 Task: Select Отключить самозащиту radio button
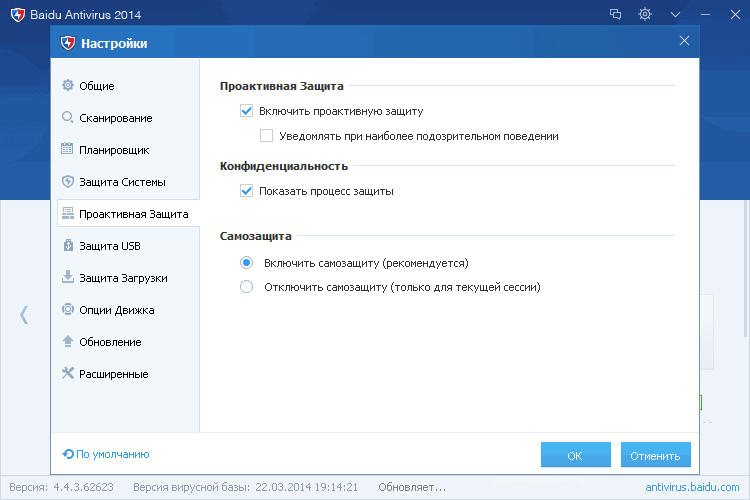pos(246,287)
